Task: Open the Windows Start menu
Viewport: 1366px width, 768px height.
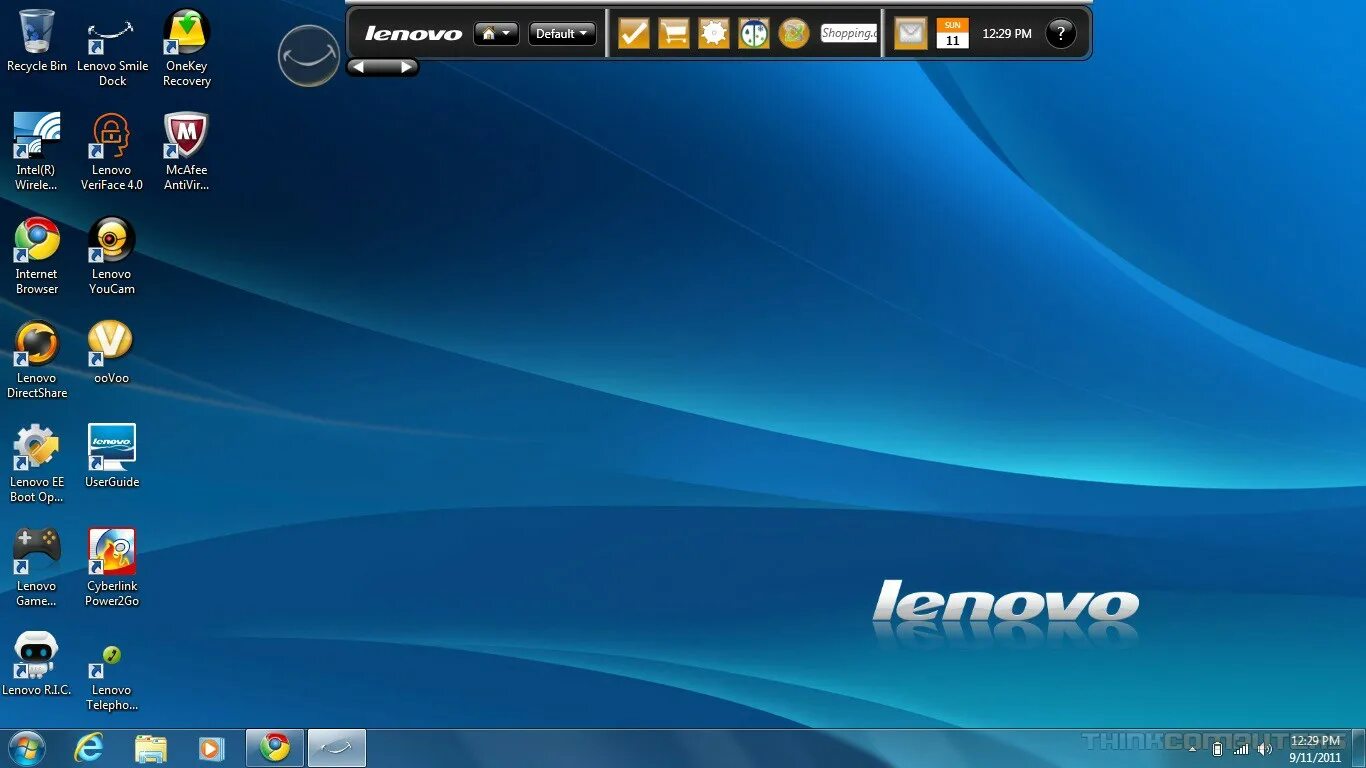Action: (26, 748)
